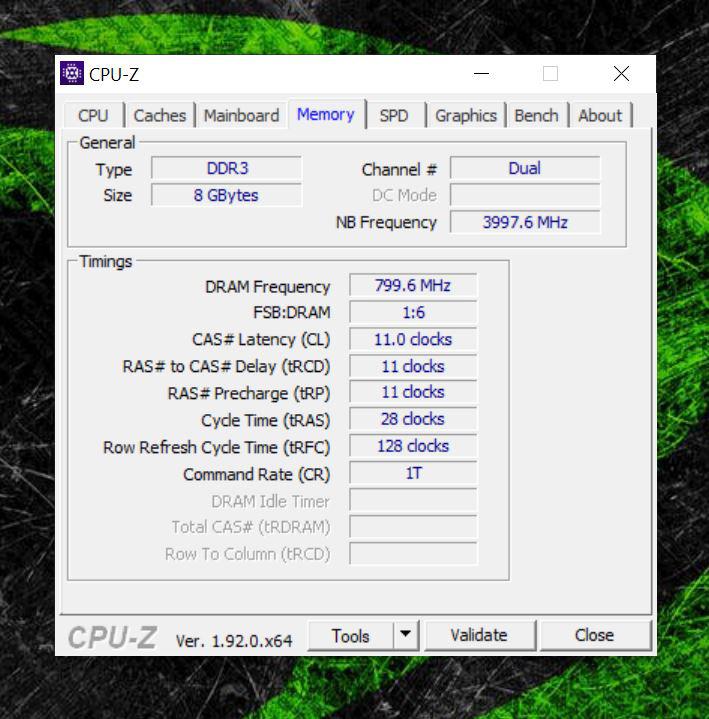The image size is (709, 719).
Task: Expand the Tools dropdown arrow
Action: pos(405,635)
